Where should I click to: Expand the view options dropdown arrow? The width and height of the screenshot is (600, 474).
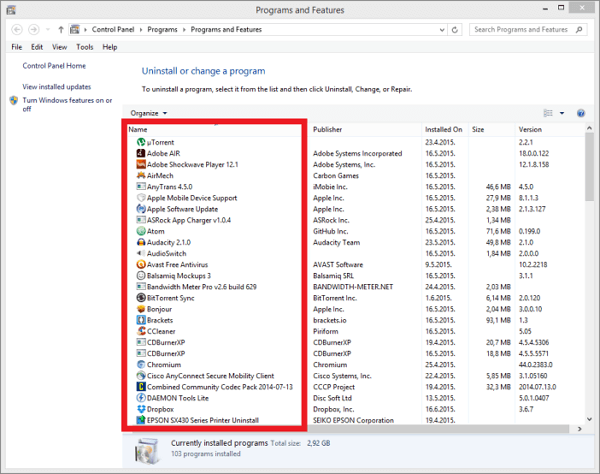(x=562, y=113)
